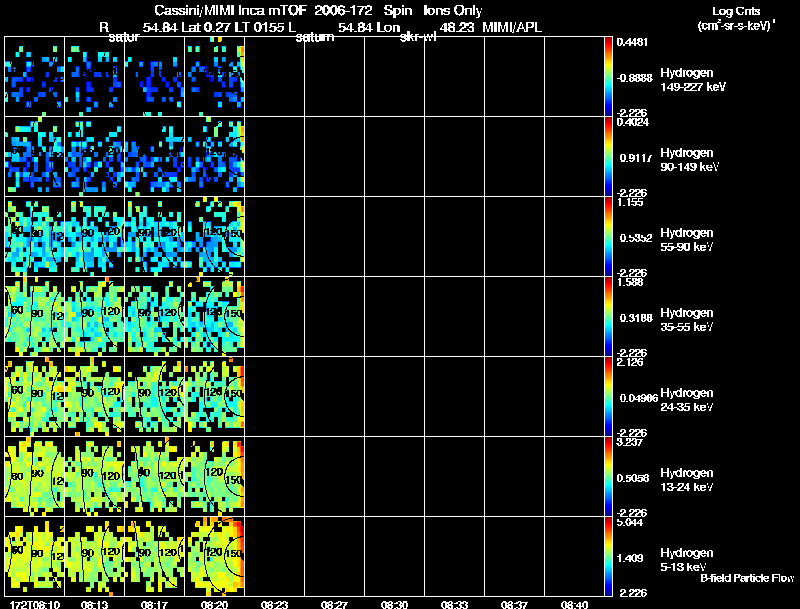Click the Hydrogen 35-55 keV color bar
800x609 pixels.
click(x=609, y=316)
